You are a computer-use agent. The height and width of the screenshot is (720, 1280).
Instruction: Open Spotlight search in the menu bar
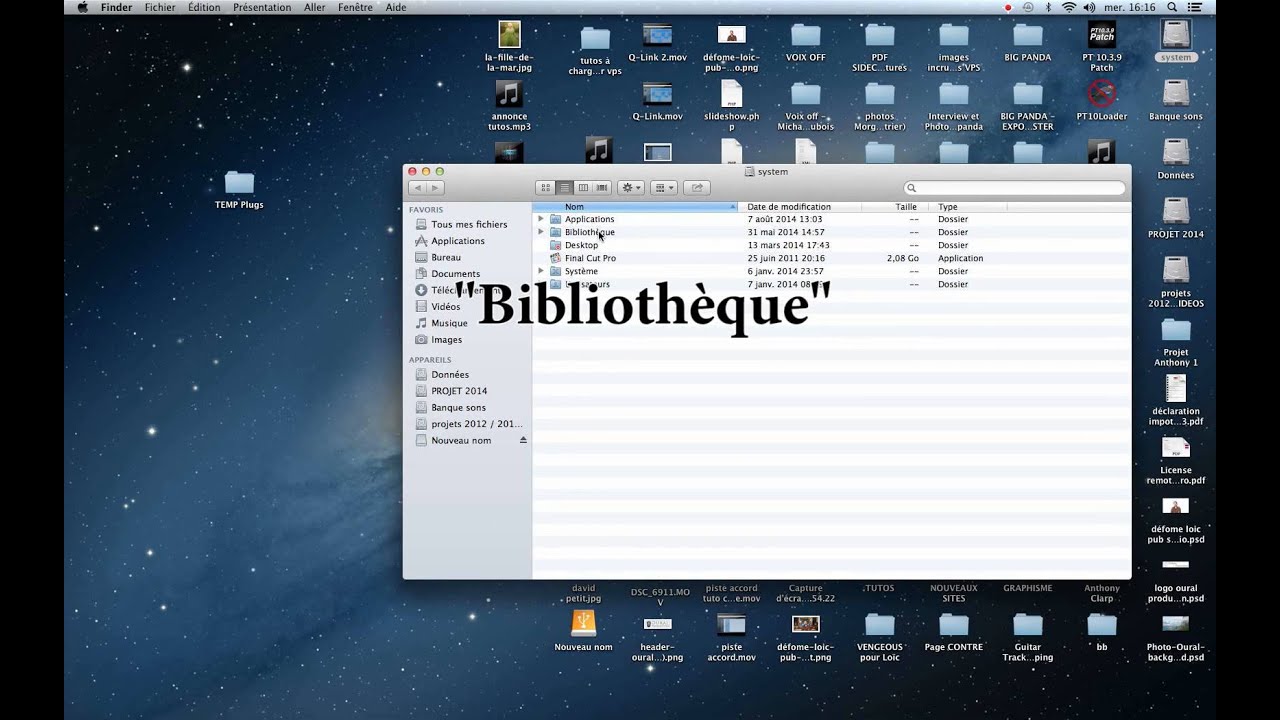1171,7
